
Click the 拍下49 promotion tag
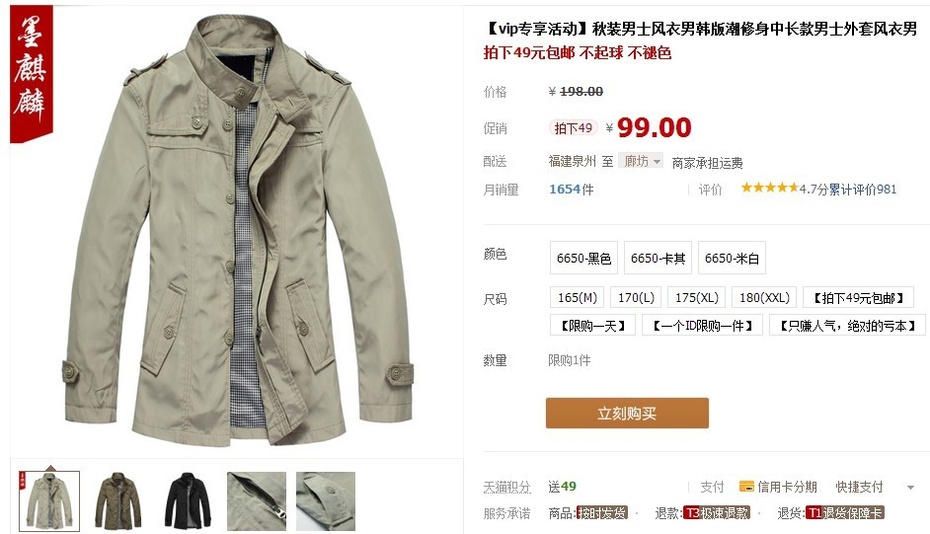573,128
